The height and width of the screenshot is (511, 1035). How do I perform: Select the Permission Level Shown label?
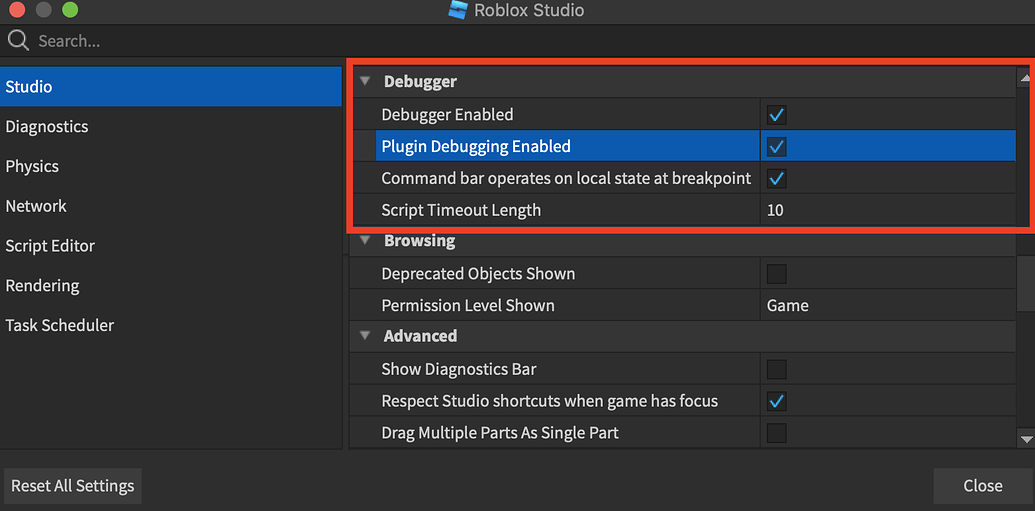pos(467,306)
